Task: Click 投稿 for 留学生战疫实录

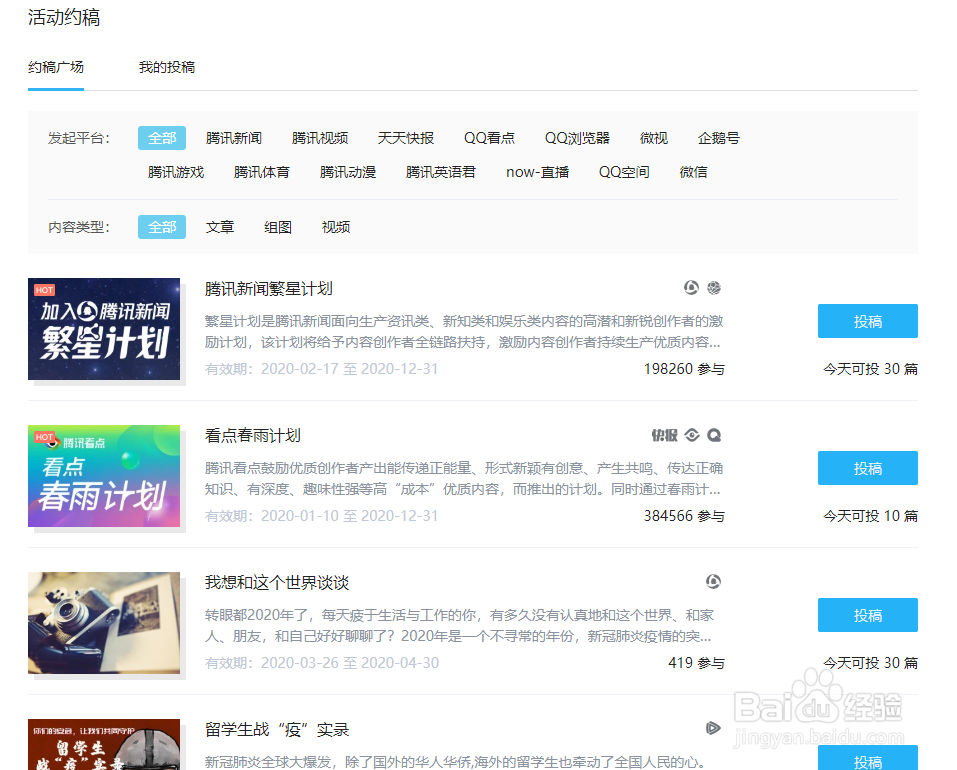Action: tap(867, 758)
